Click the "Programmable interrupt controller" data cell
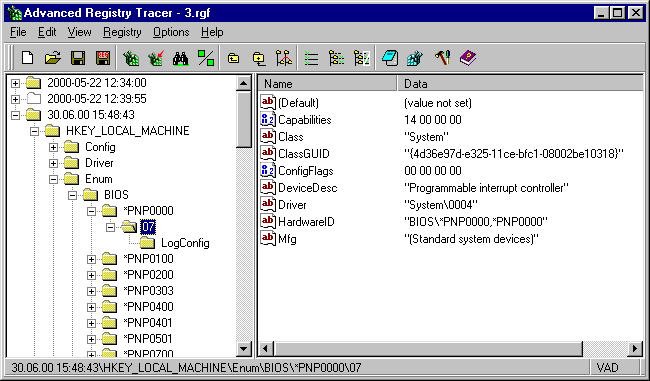This screenshot has height=381, width=650. [x=486, y=188]
